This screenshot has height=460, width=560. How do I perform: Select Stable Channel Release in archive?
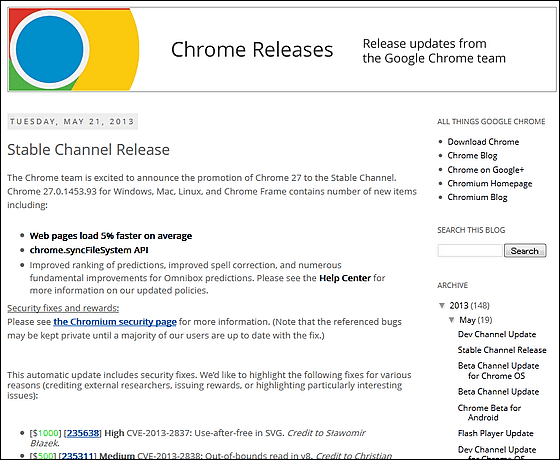coord(502,350)
